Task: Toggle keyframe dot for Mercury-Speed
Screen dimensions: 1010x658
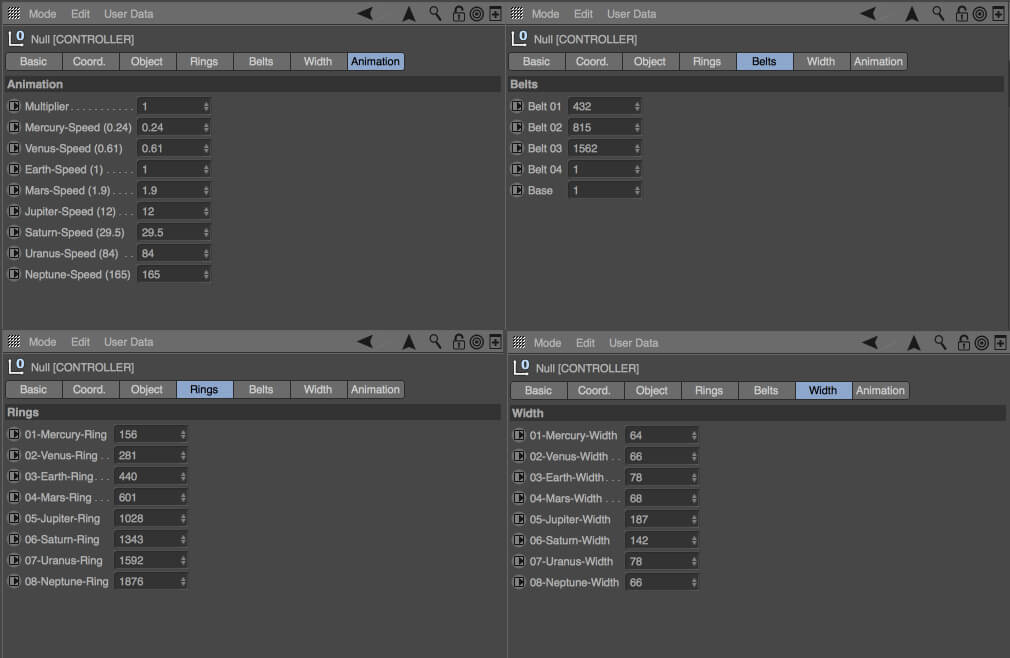Action: [14, 127]
